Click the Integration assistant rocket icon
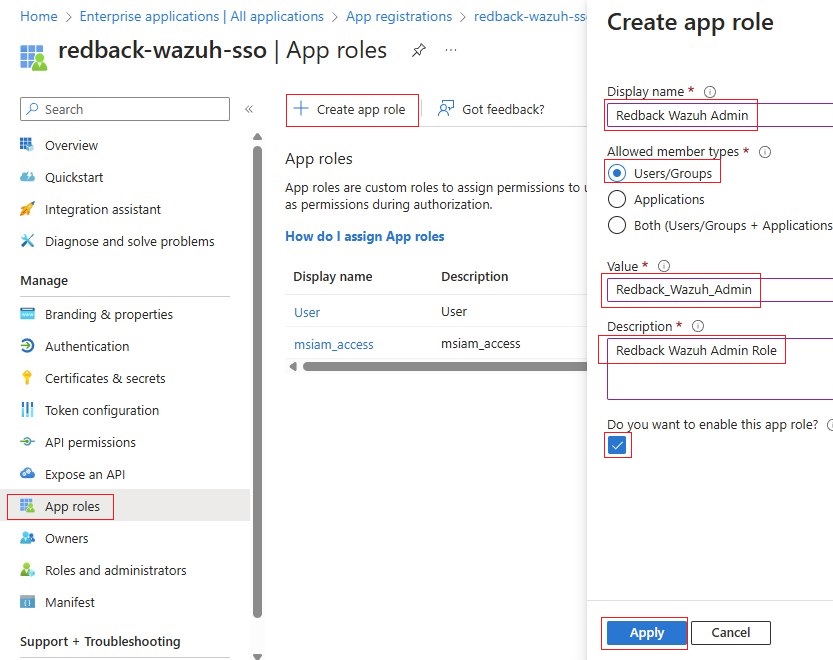The image size is (833, 660). (27, 209)
